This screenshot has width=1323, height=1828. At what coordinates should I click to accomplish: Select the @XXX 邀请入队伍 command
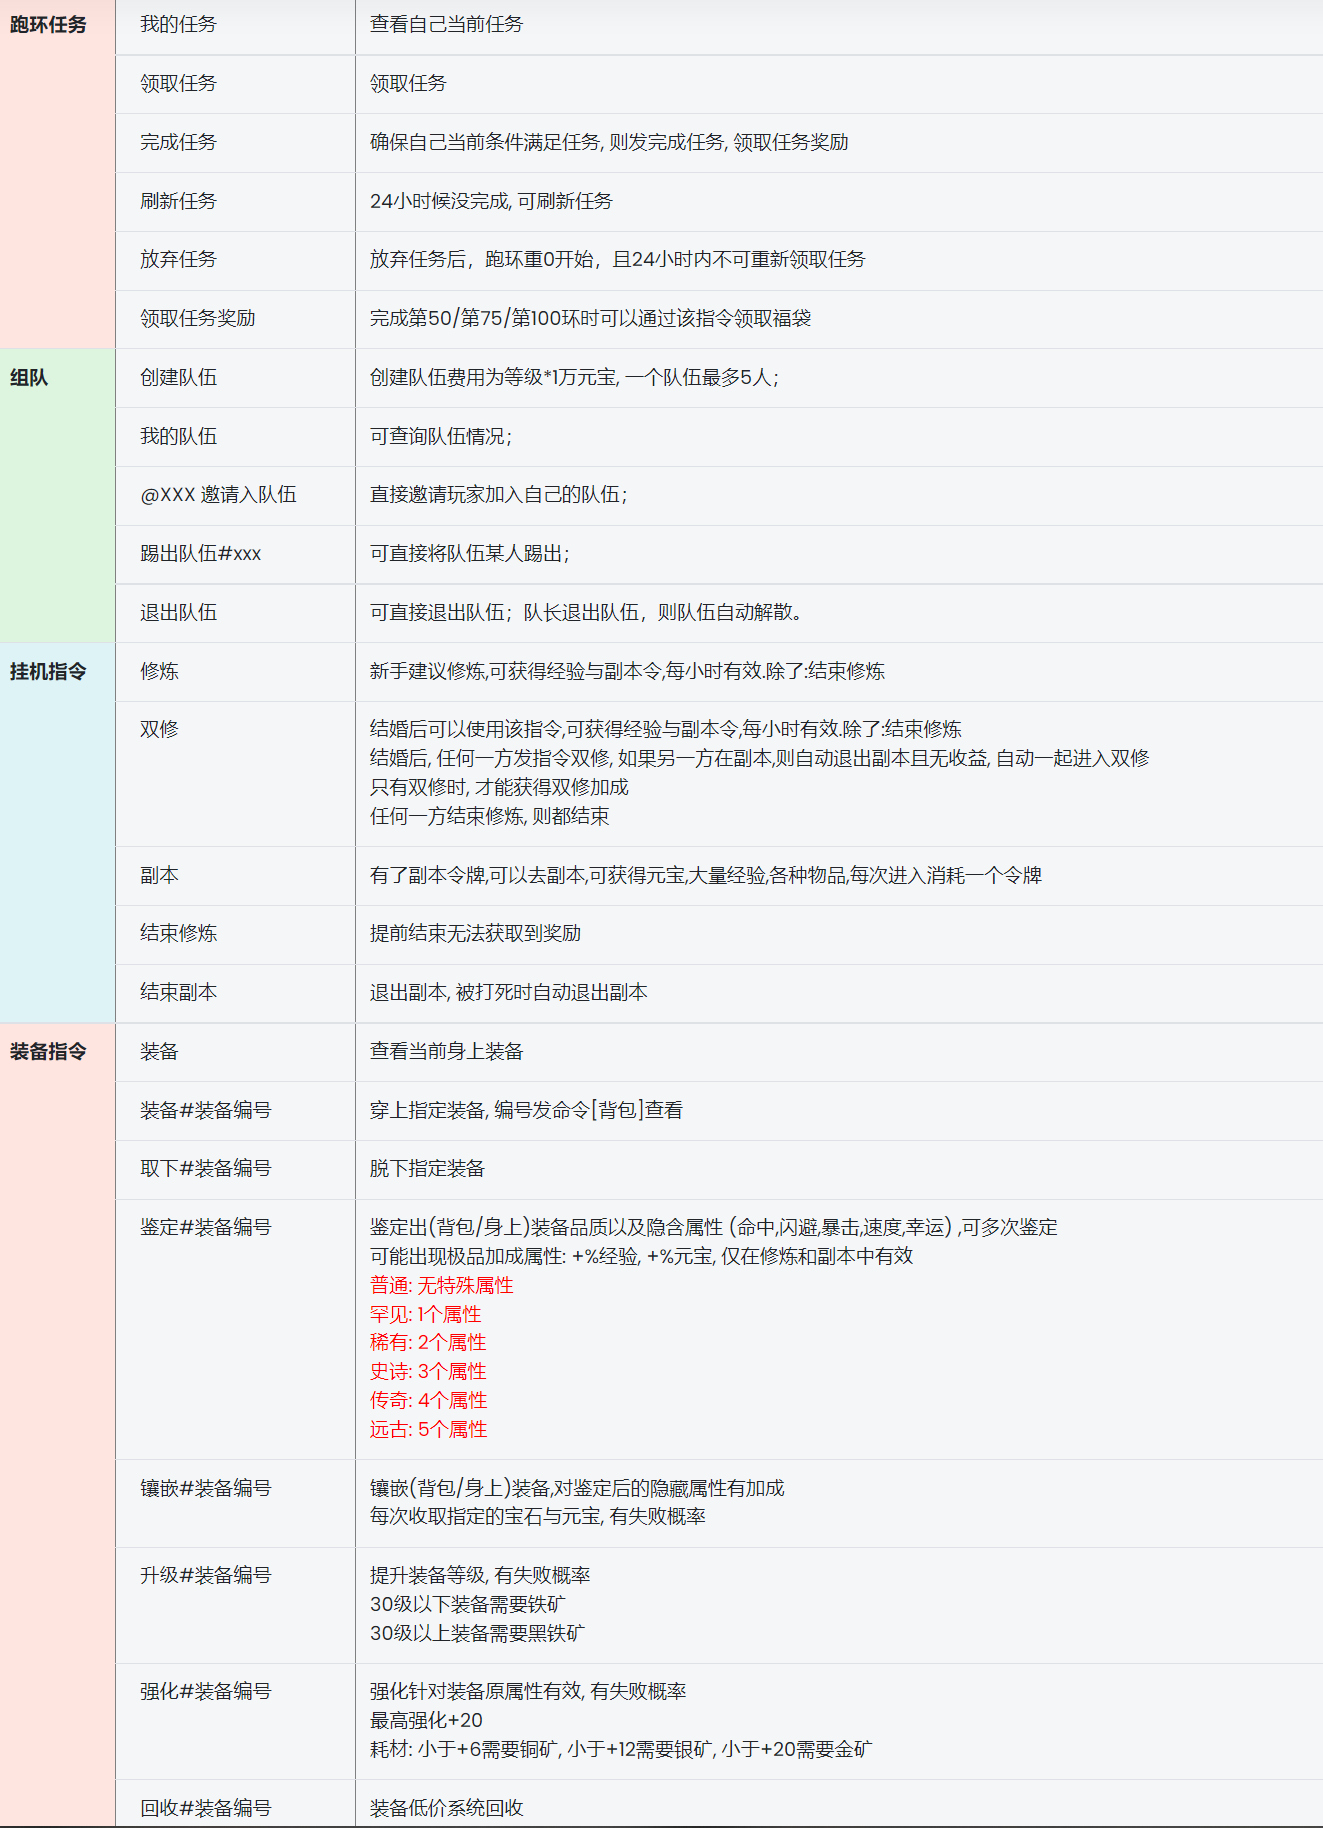tap(235, 495)
